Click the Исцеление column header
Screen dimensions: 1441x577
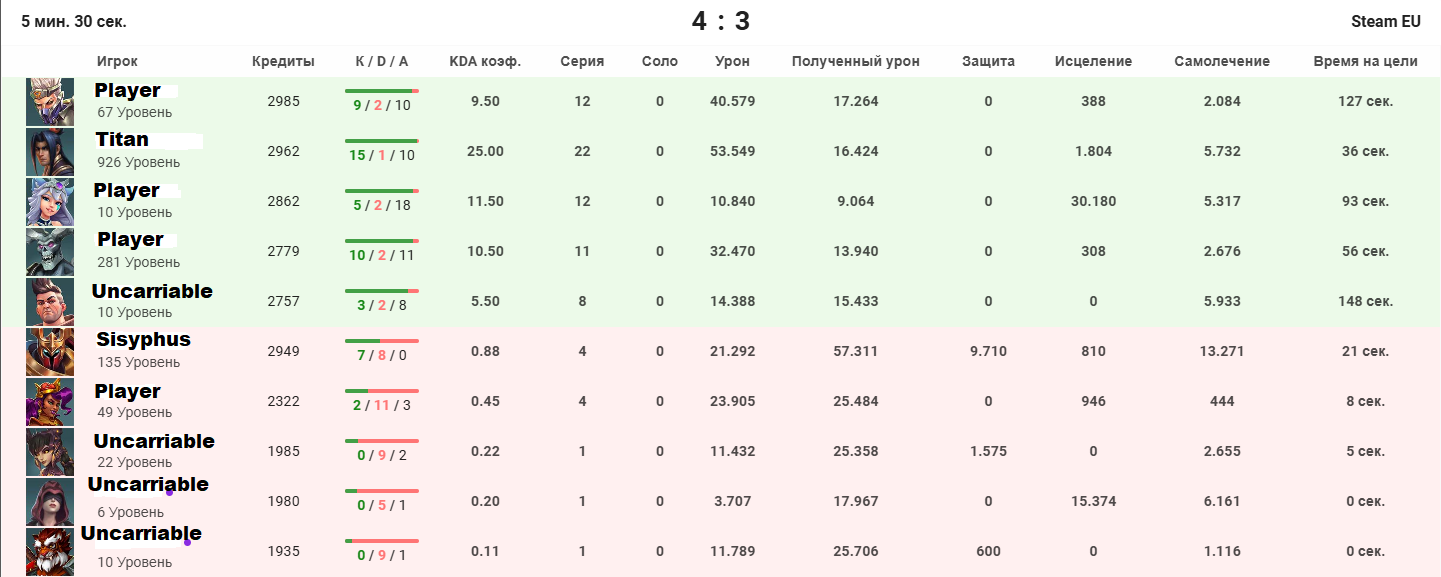pos(1093,61)
